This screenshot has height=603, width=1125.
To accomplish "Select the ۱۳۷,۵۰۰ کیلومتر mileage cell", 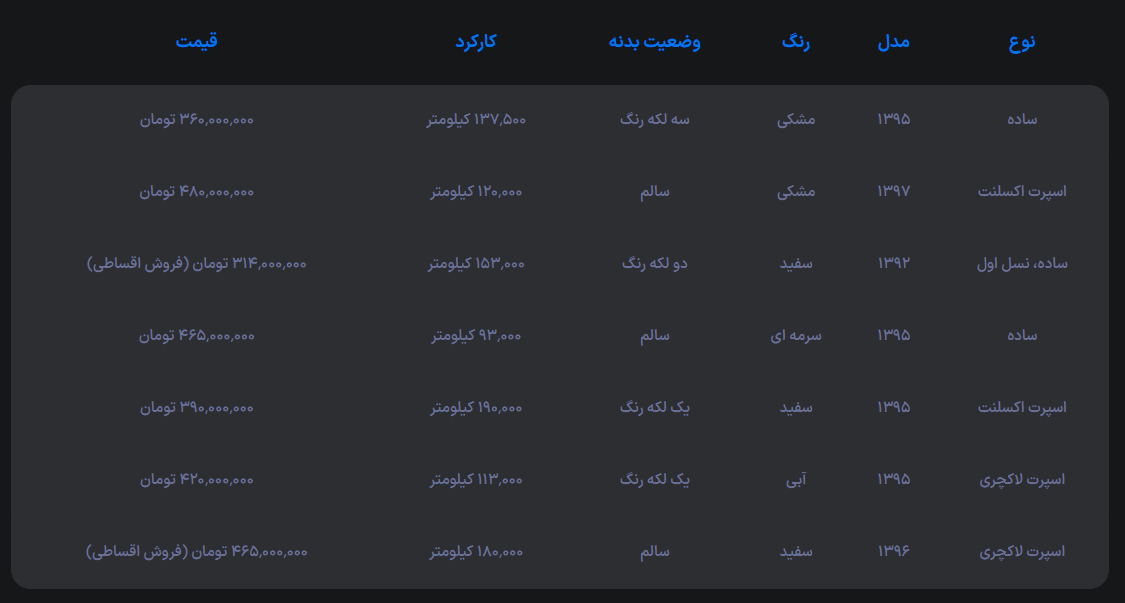I will 476,119.
